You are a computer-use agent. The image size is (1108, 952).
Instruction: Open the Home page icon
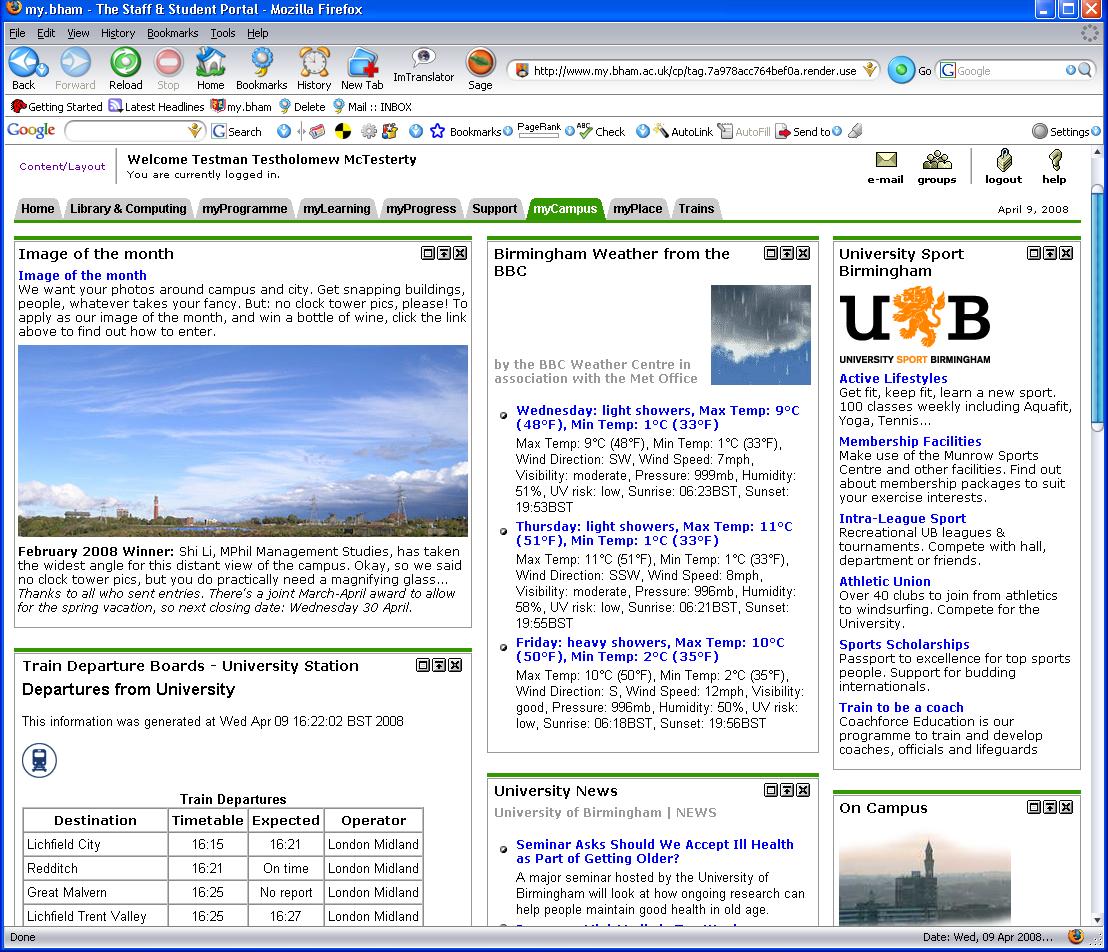[x=210, y=62]
